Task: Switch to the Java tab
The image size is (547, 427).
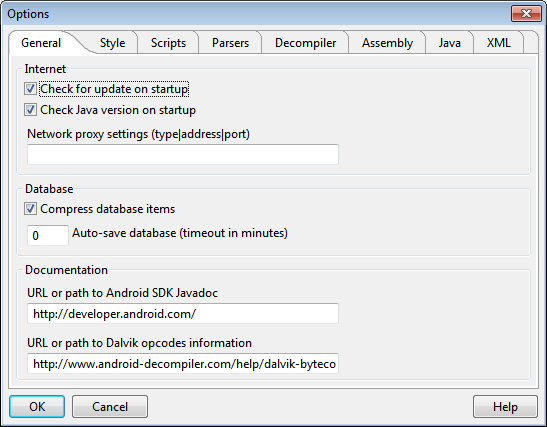Action: pos(449,43)
